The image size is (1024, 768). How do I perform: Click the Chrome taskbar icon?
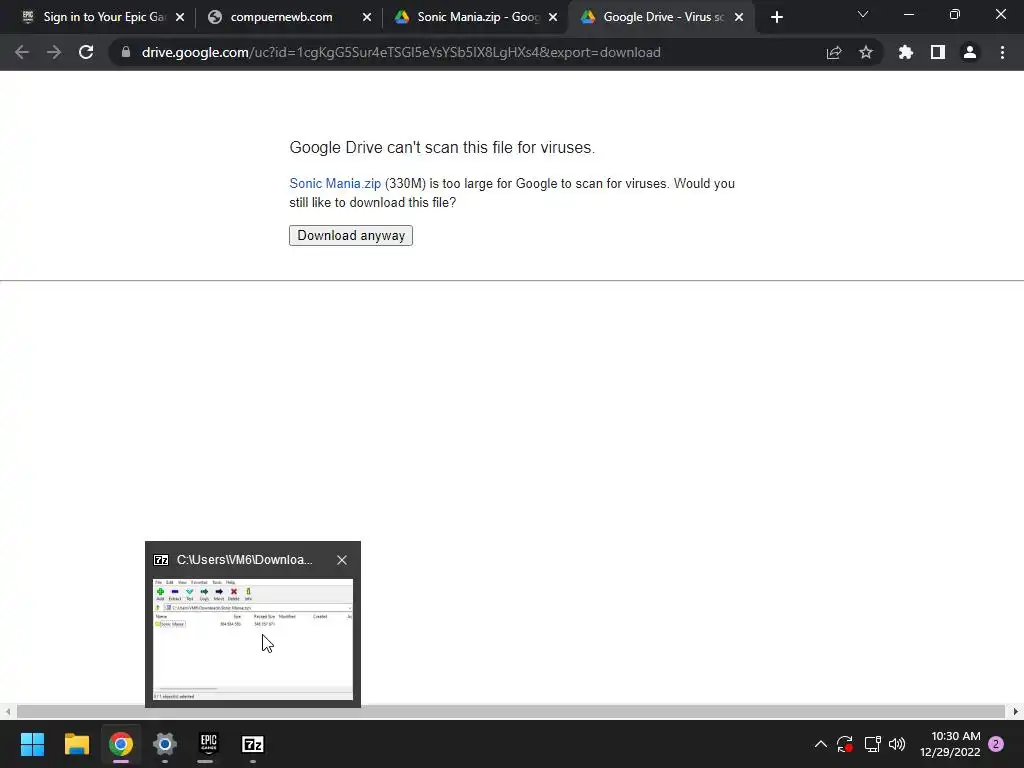click(x=121, y=744)
